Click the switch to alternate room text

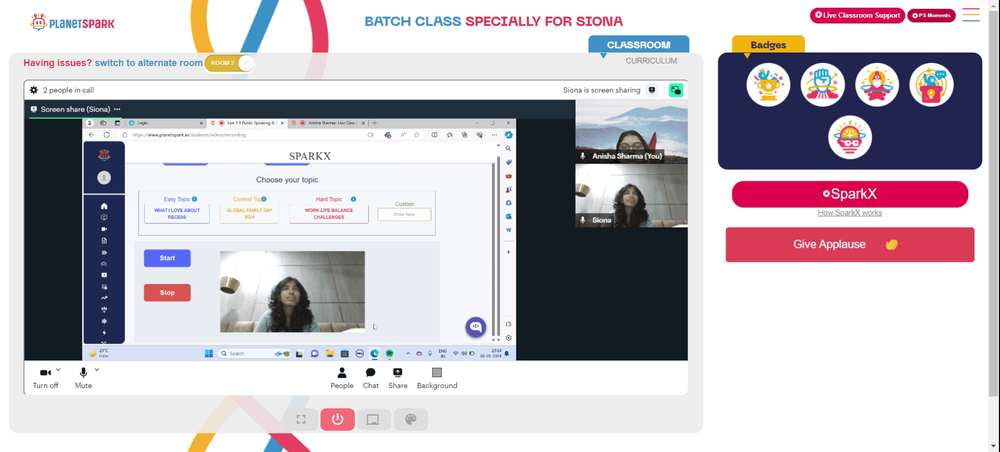[x=148, y=63]
